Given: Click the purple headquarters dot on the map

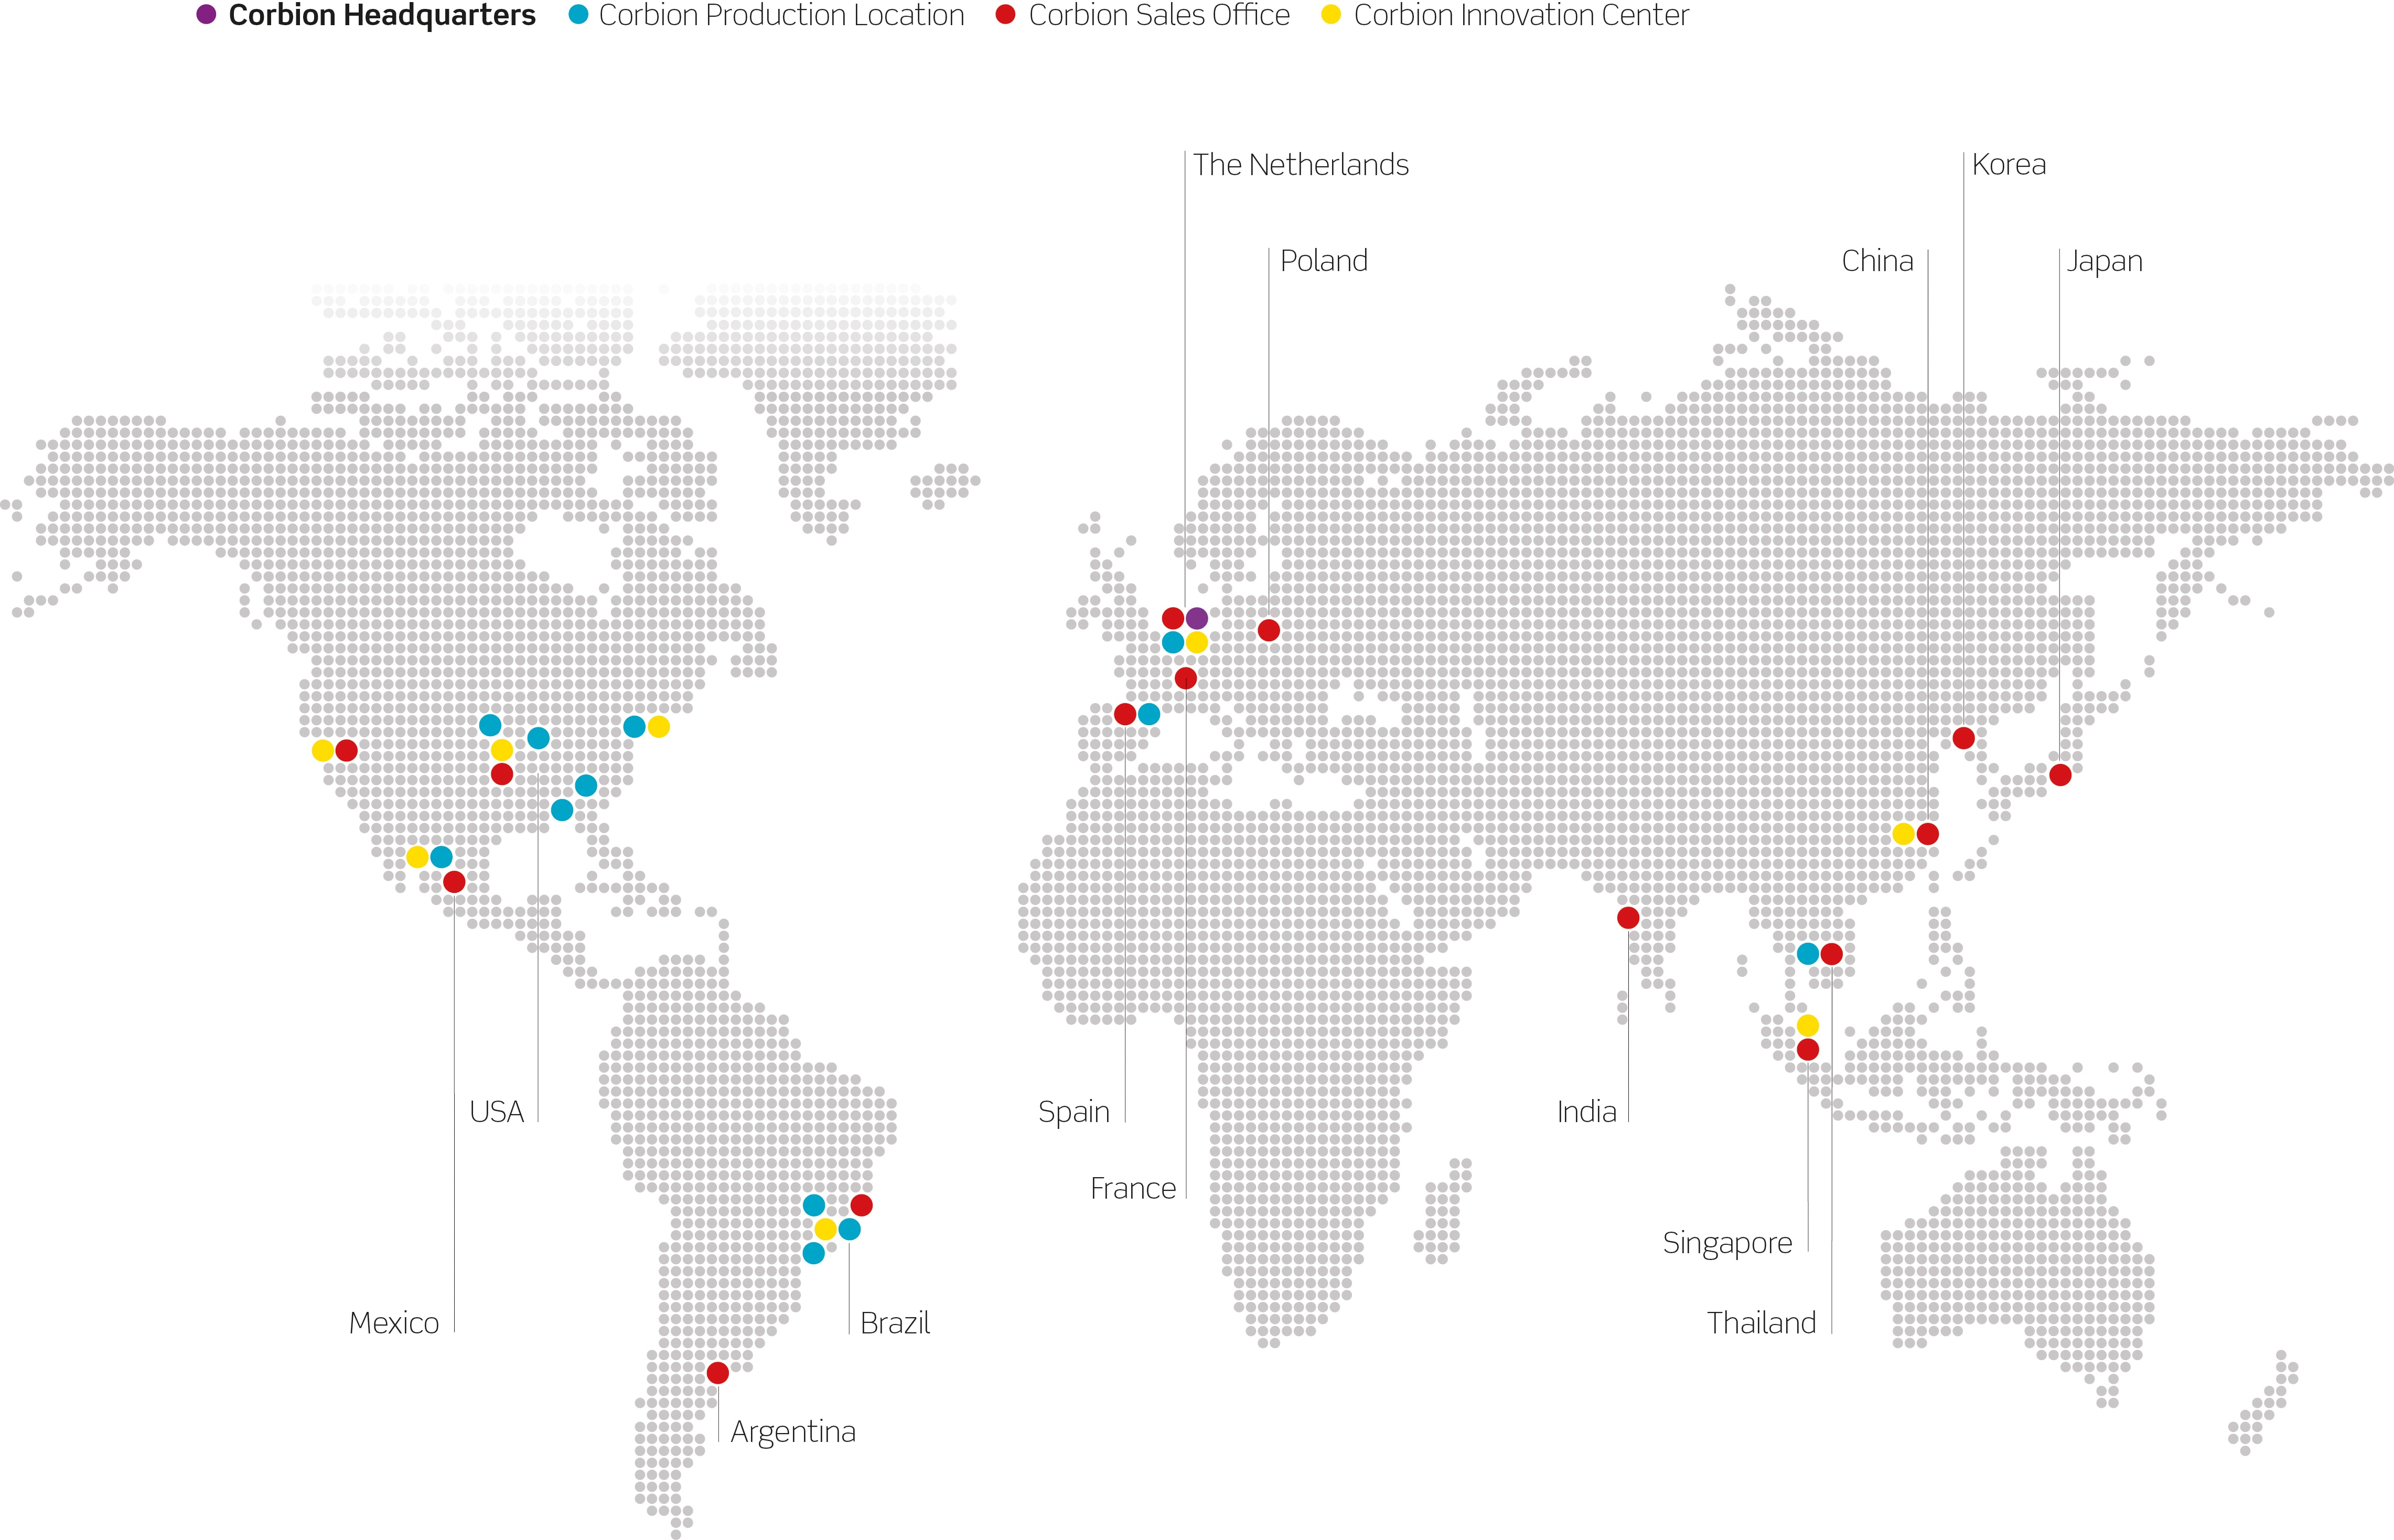Looking at the screenshot, I should point(1197,618).
